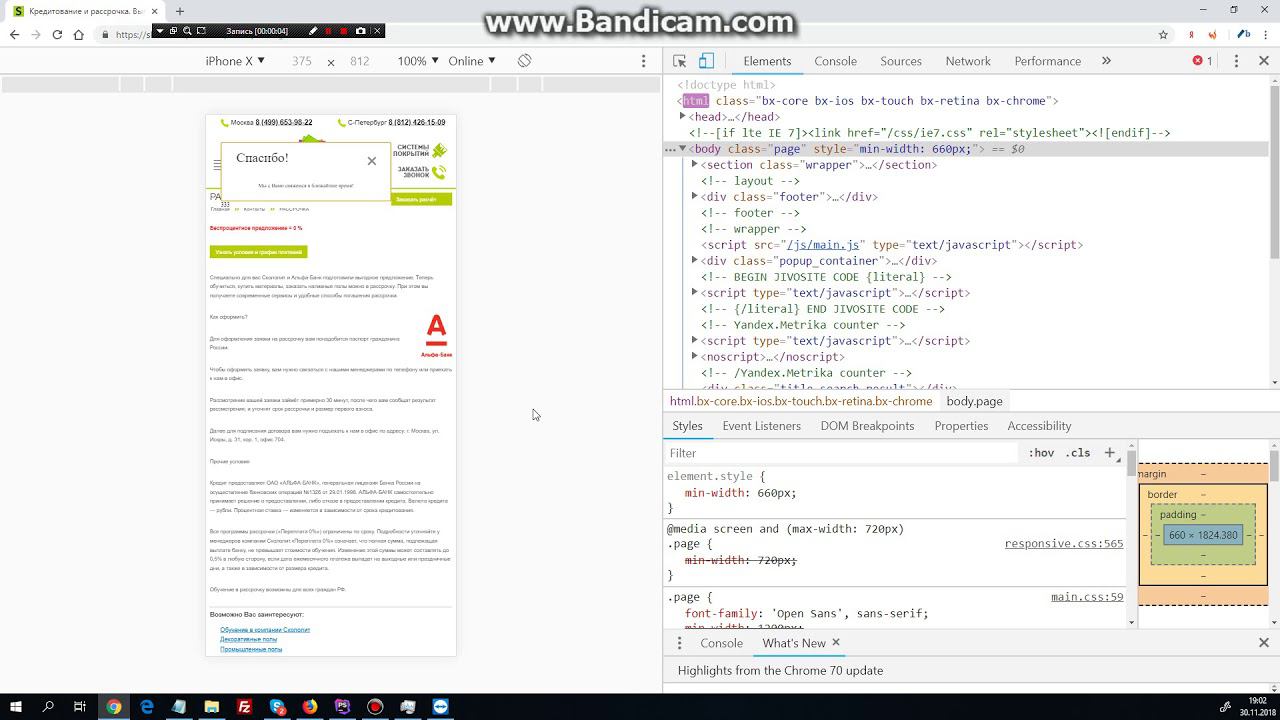Toggle the .cls class editor button

point(1078,453)
